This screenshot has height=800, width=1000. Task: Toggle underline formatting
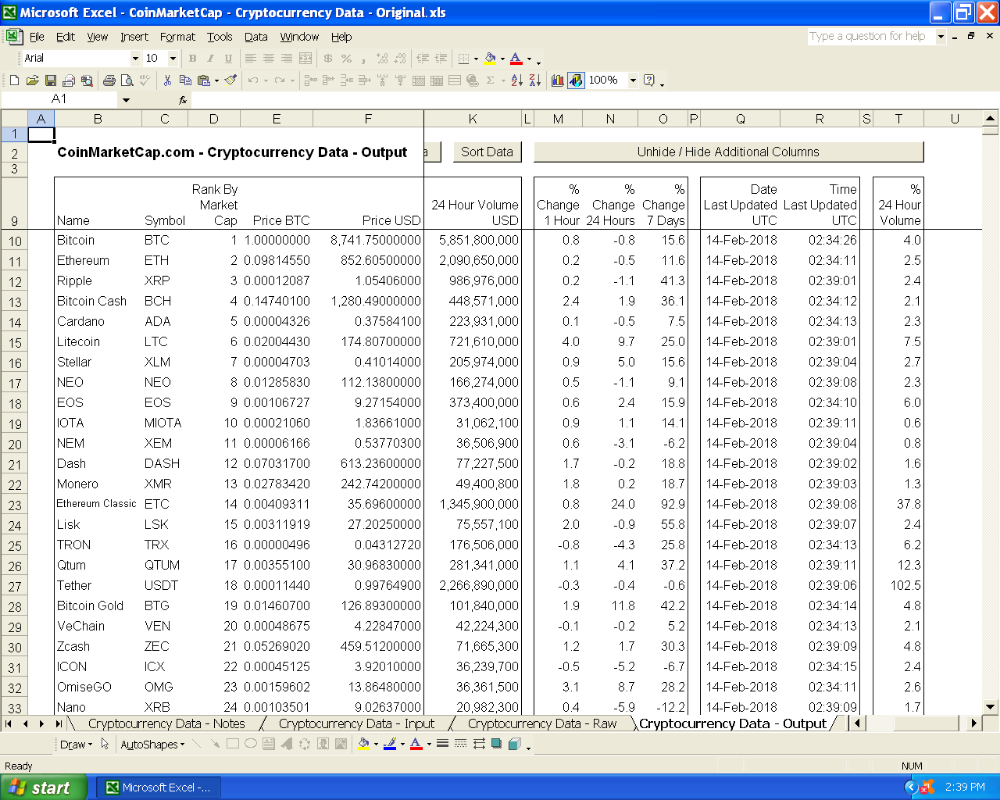point(228,59)
